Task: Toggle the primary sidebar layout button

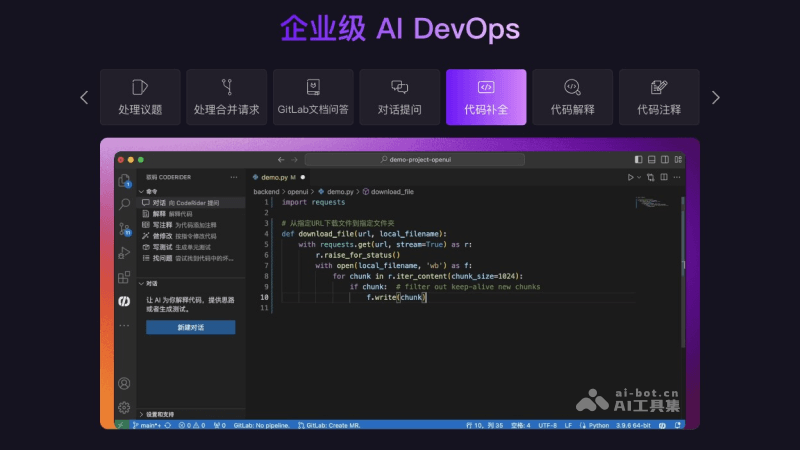Action: pyautogui.click(x=639, y=160)
